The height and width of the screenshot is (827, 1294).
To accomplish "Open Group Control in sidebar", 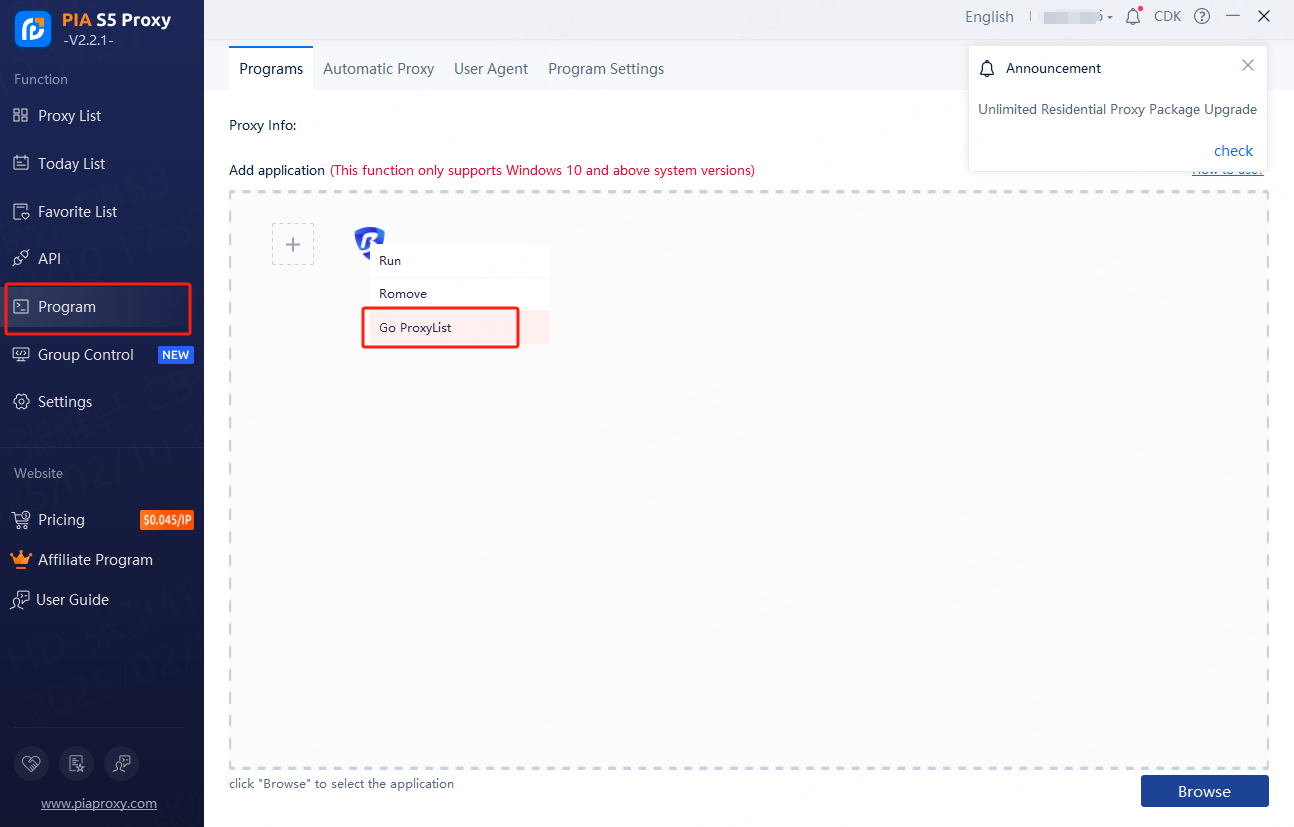I will [x=85, y=355].
